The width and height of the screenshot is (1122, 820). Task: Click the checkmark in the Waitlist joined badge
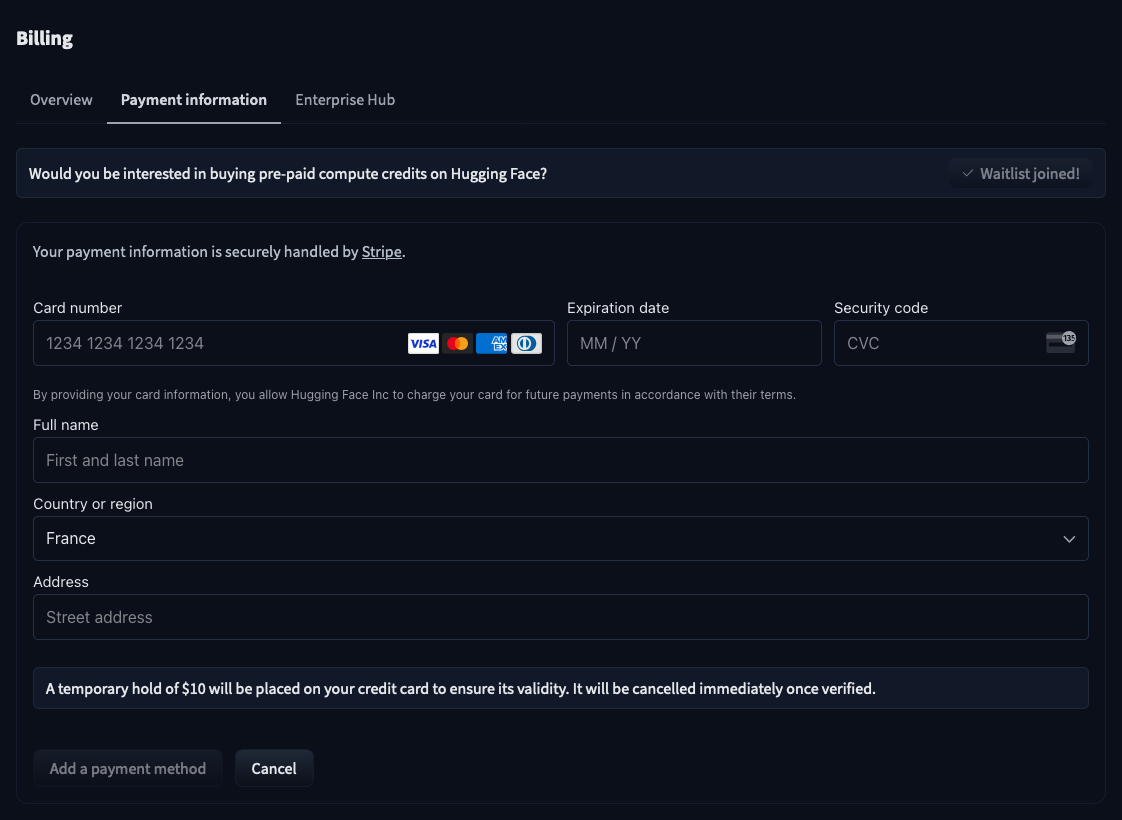point(967,173)
